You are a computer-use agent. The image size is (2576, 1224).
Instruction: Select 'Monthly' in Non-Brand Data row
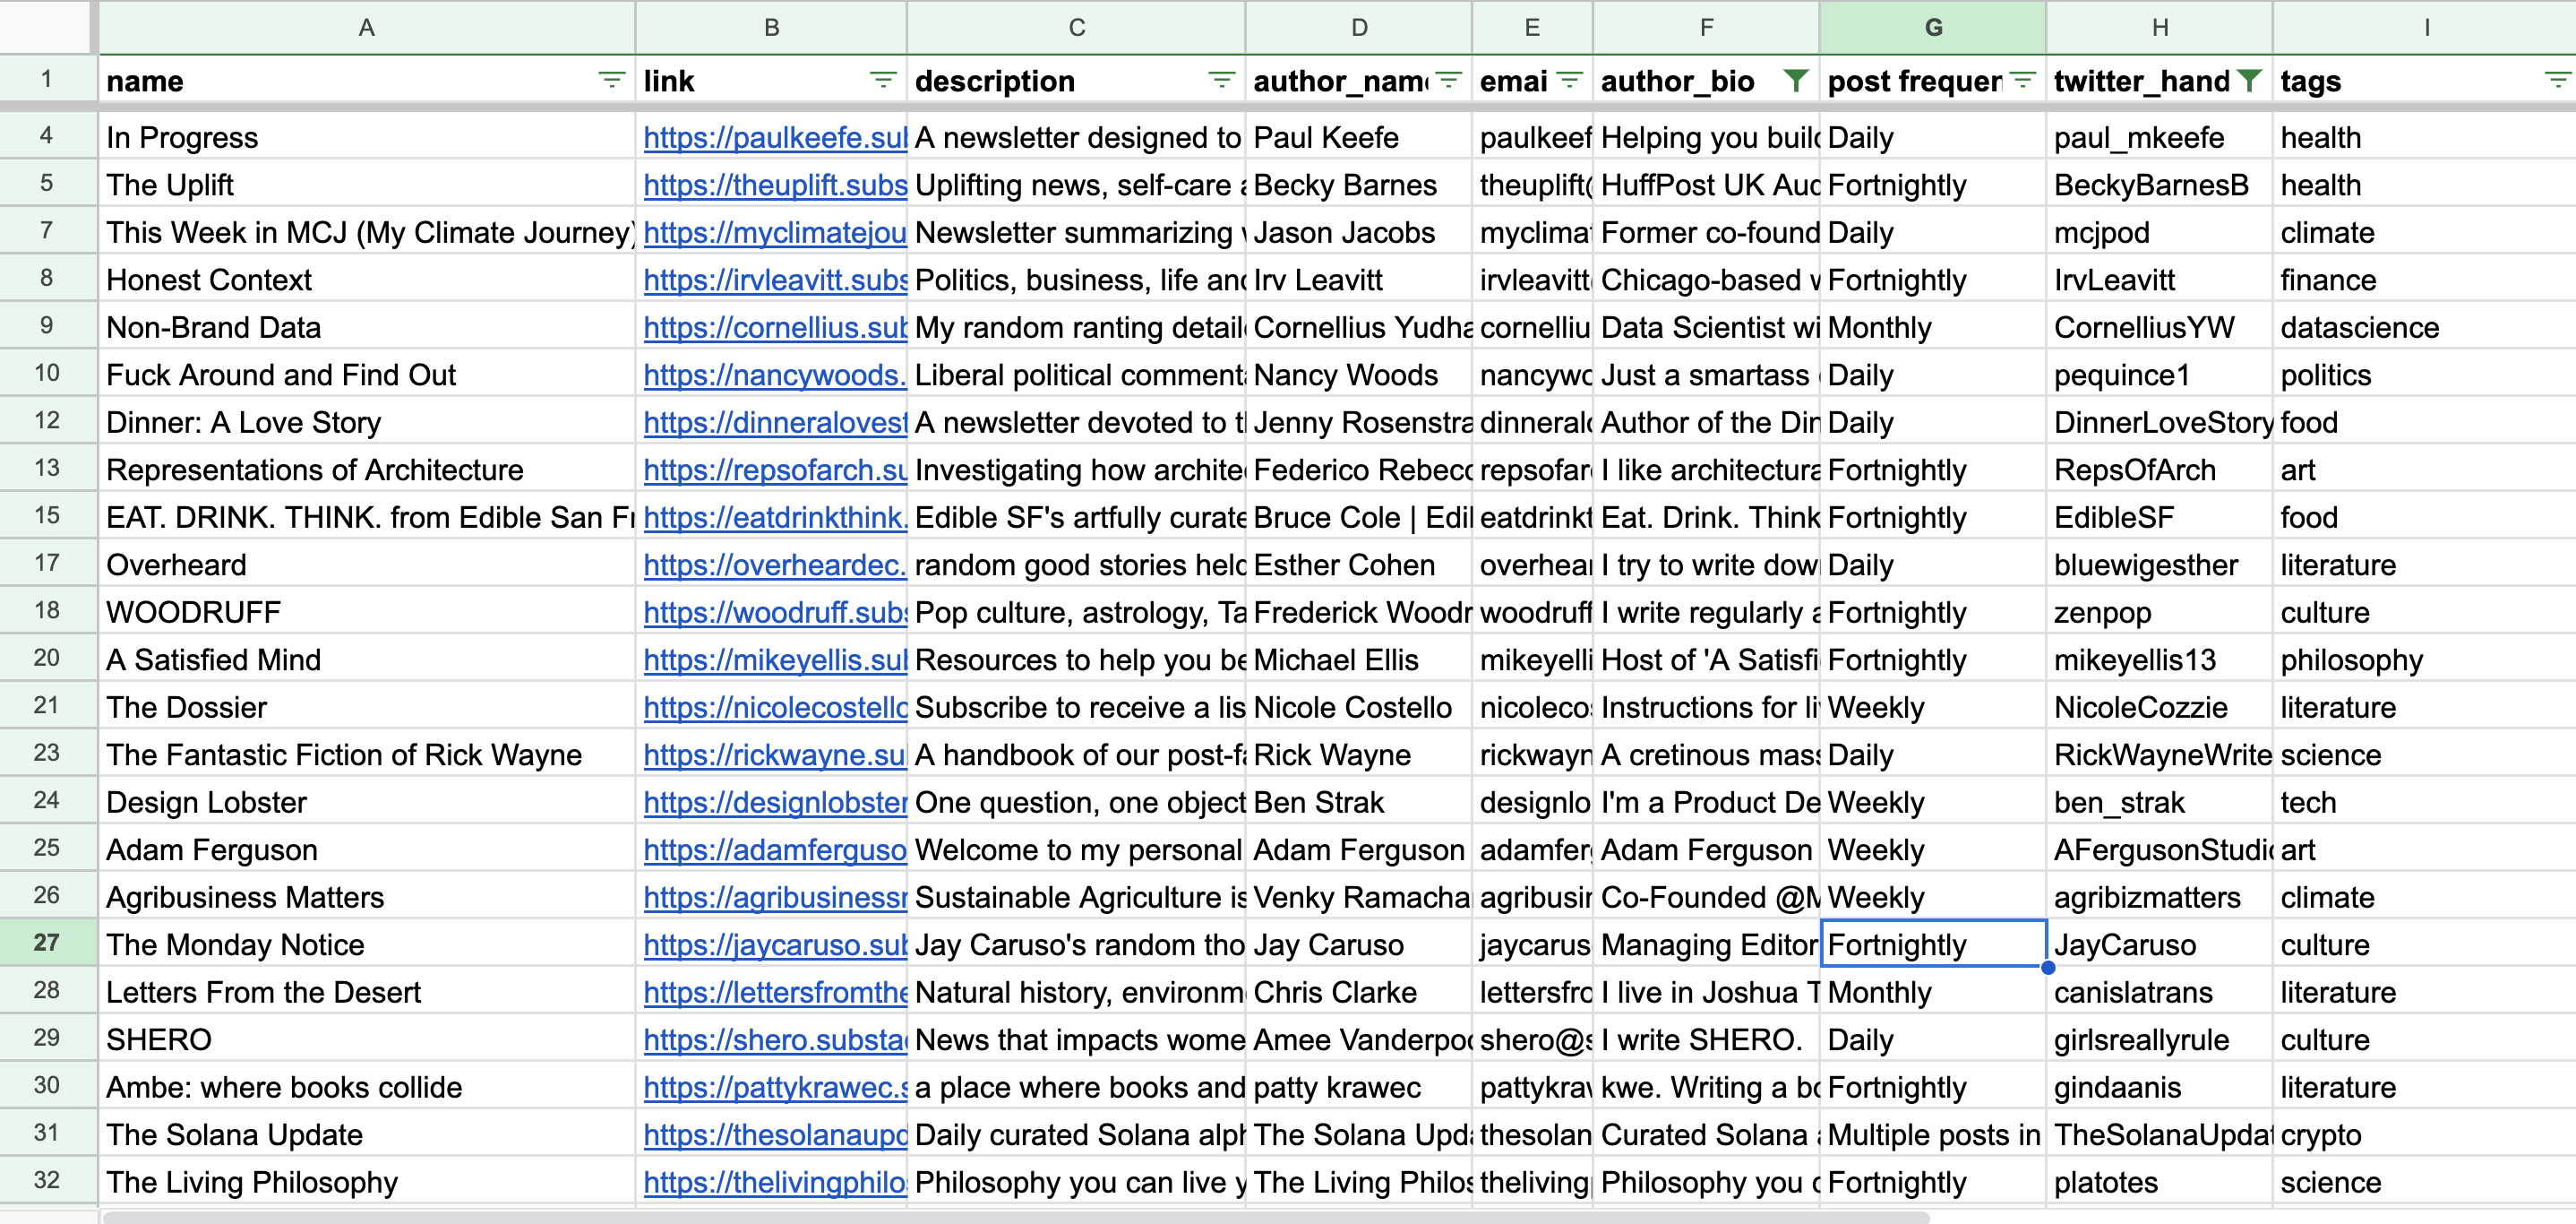(x=1933, y=327)
